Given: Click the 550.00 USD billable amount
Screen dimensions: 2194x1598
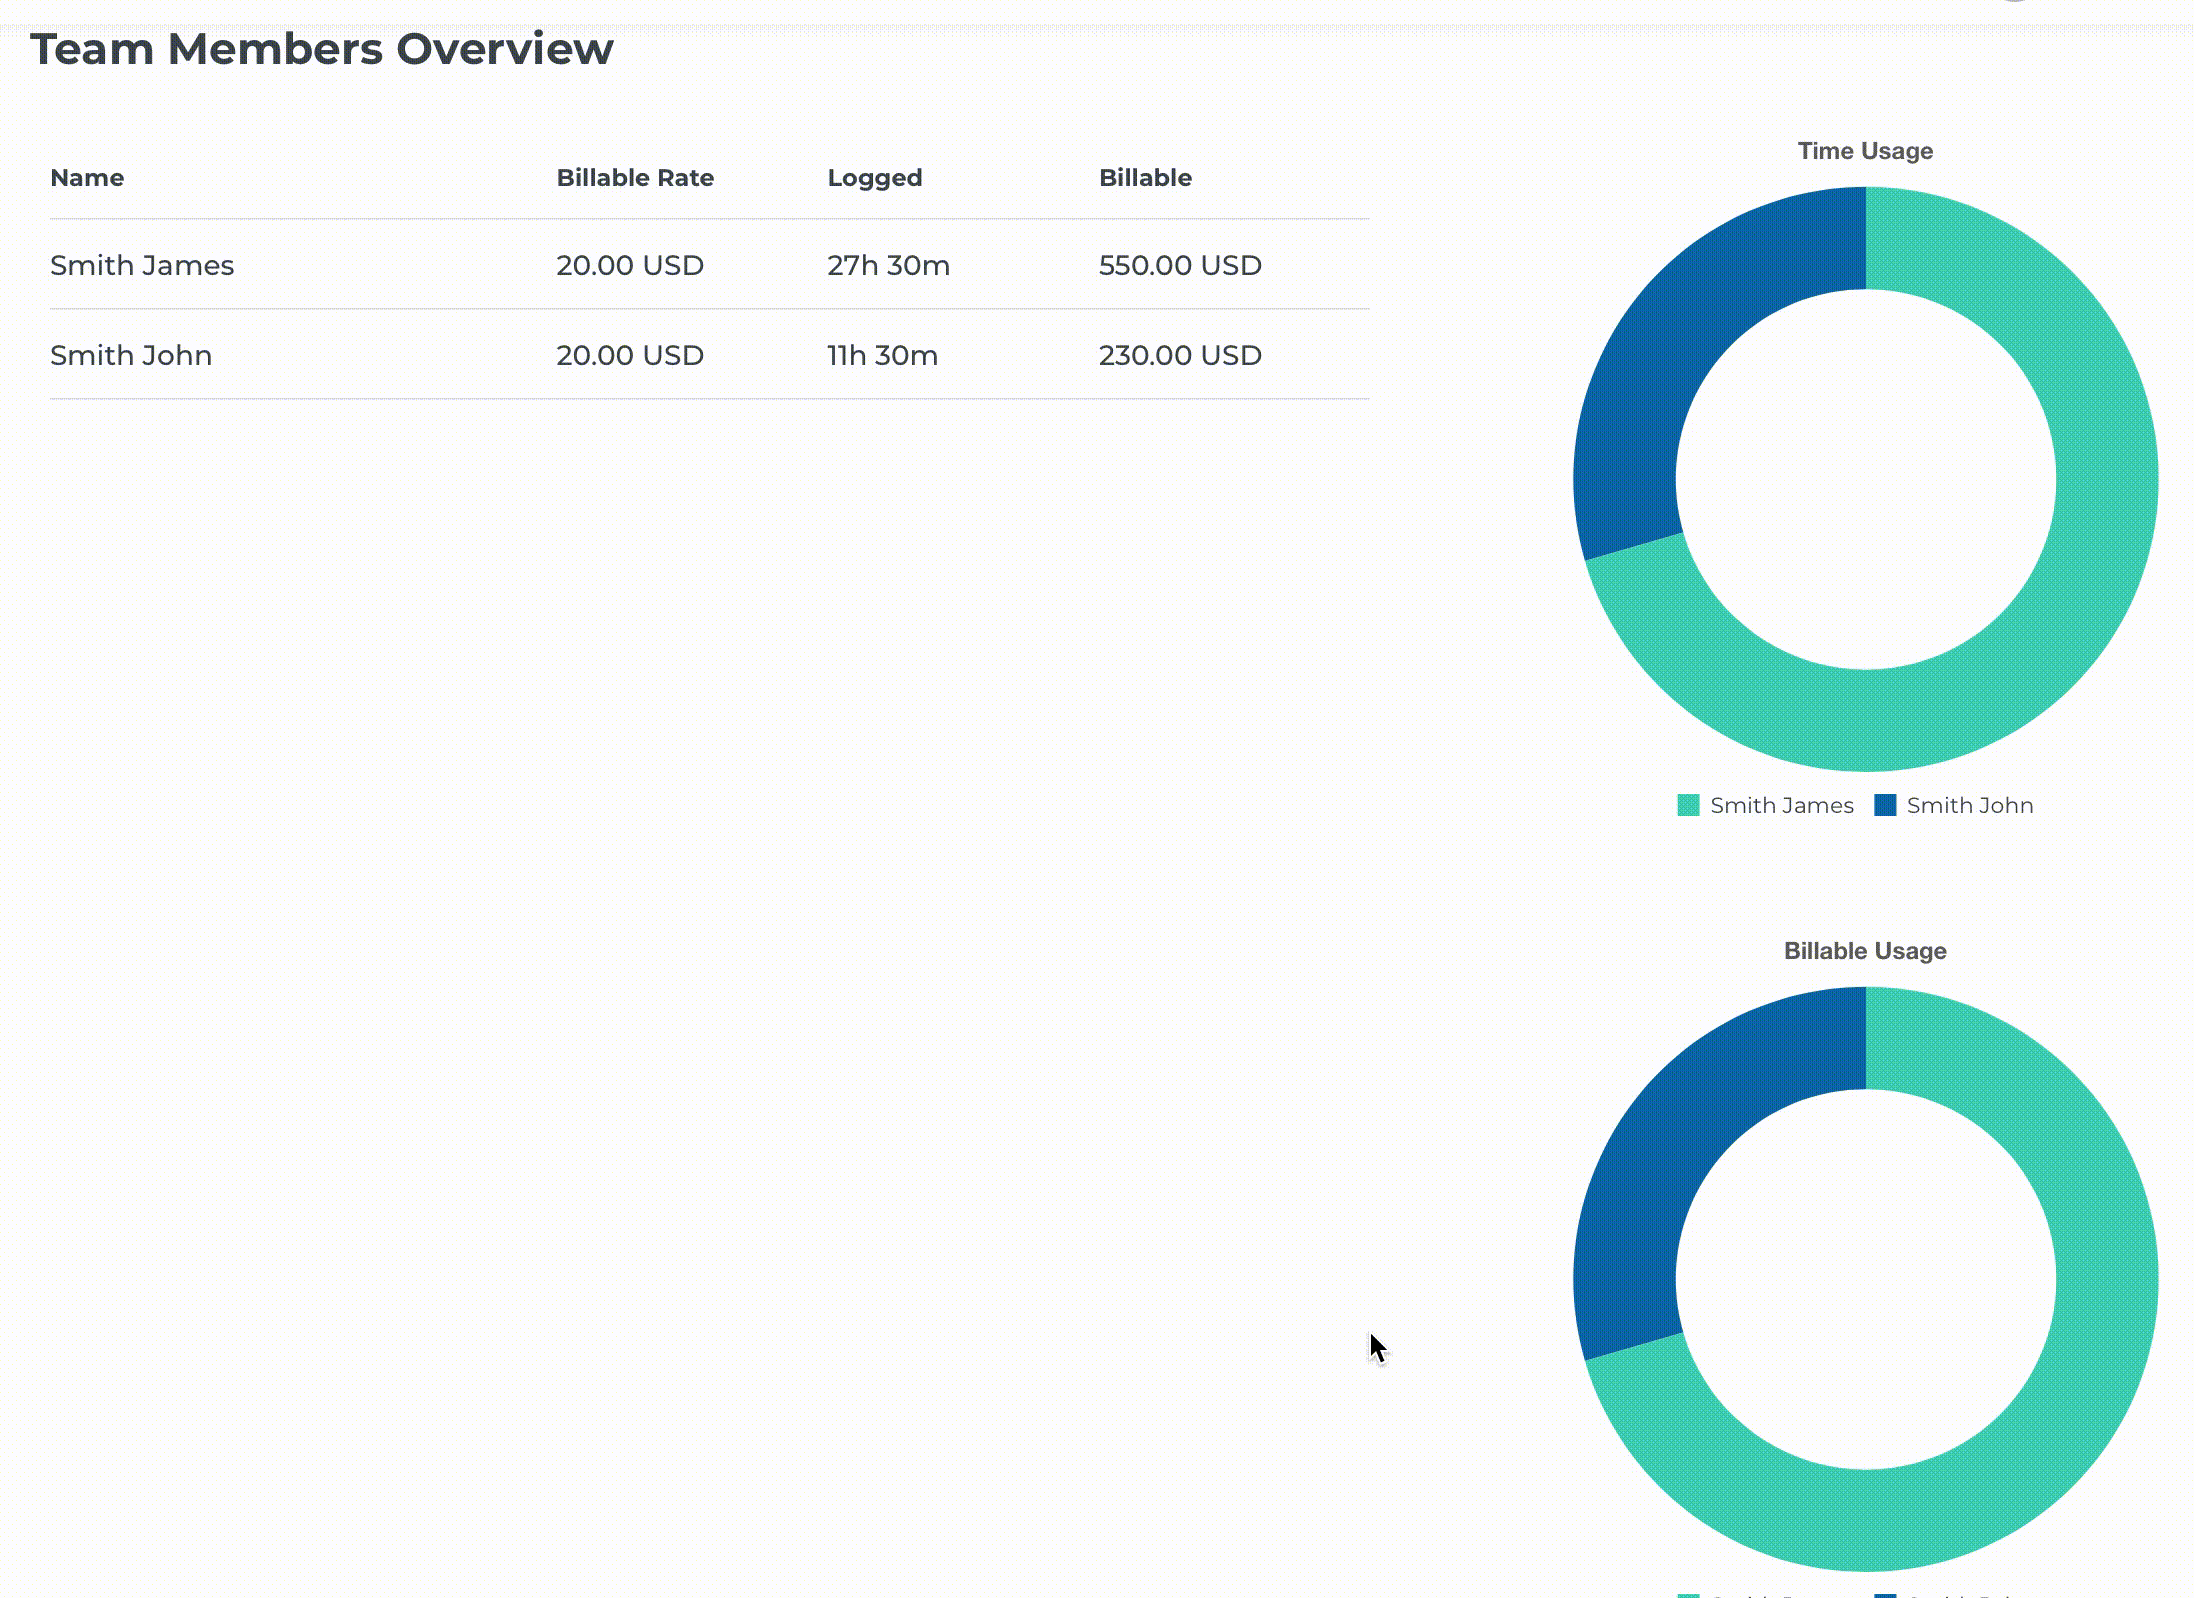Looking at the screenshot, I should click(1180, 265).
